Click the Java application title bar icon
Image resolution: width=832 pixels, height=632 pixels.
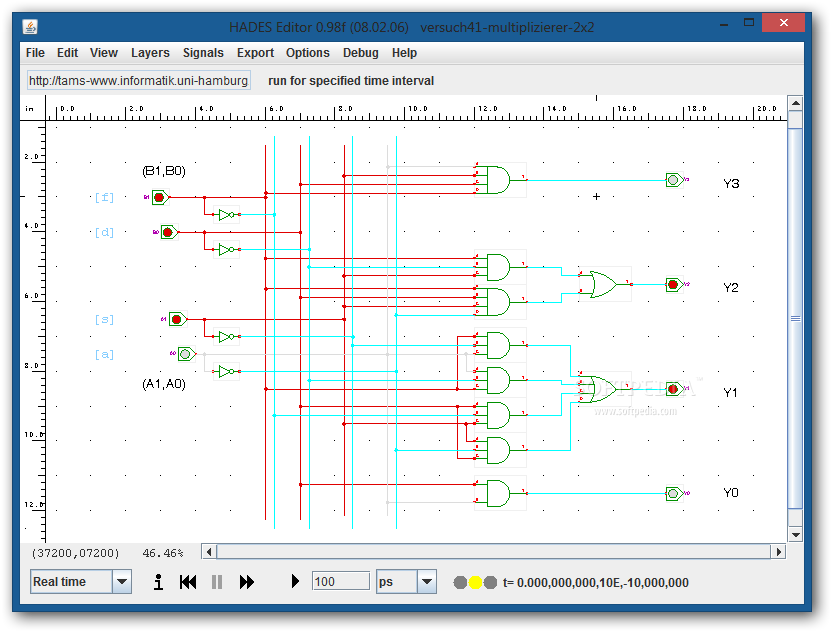tap(30, 27)
